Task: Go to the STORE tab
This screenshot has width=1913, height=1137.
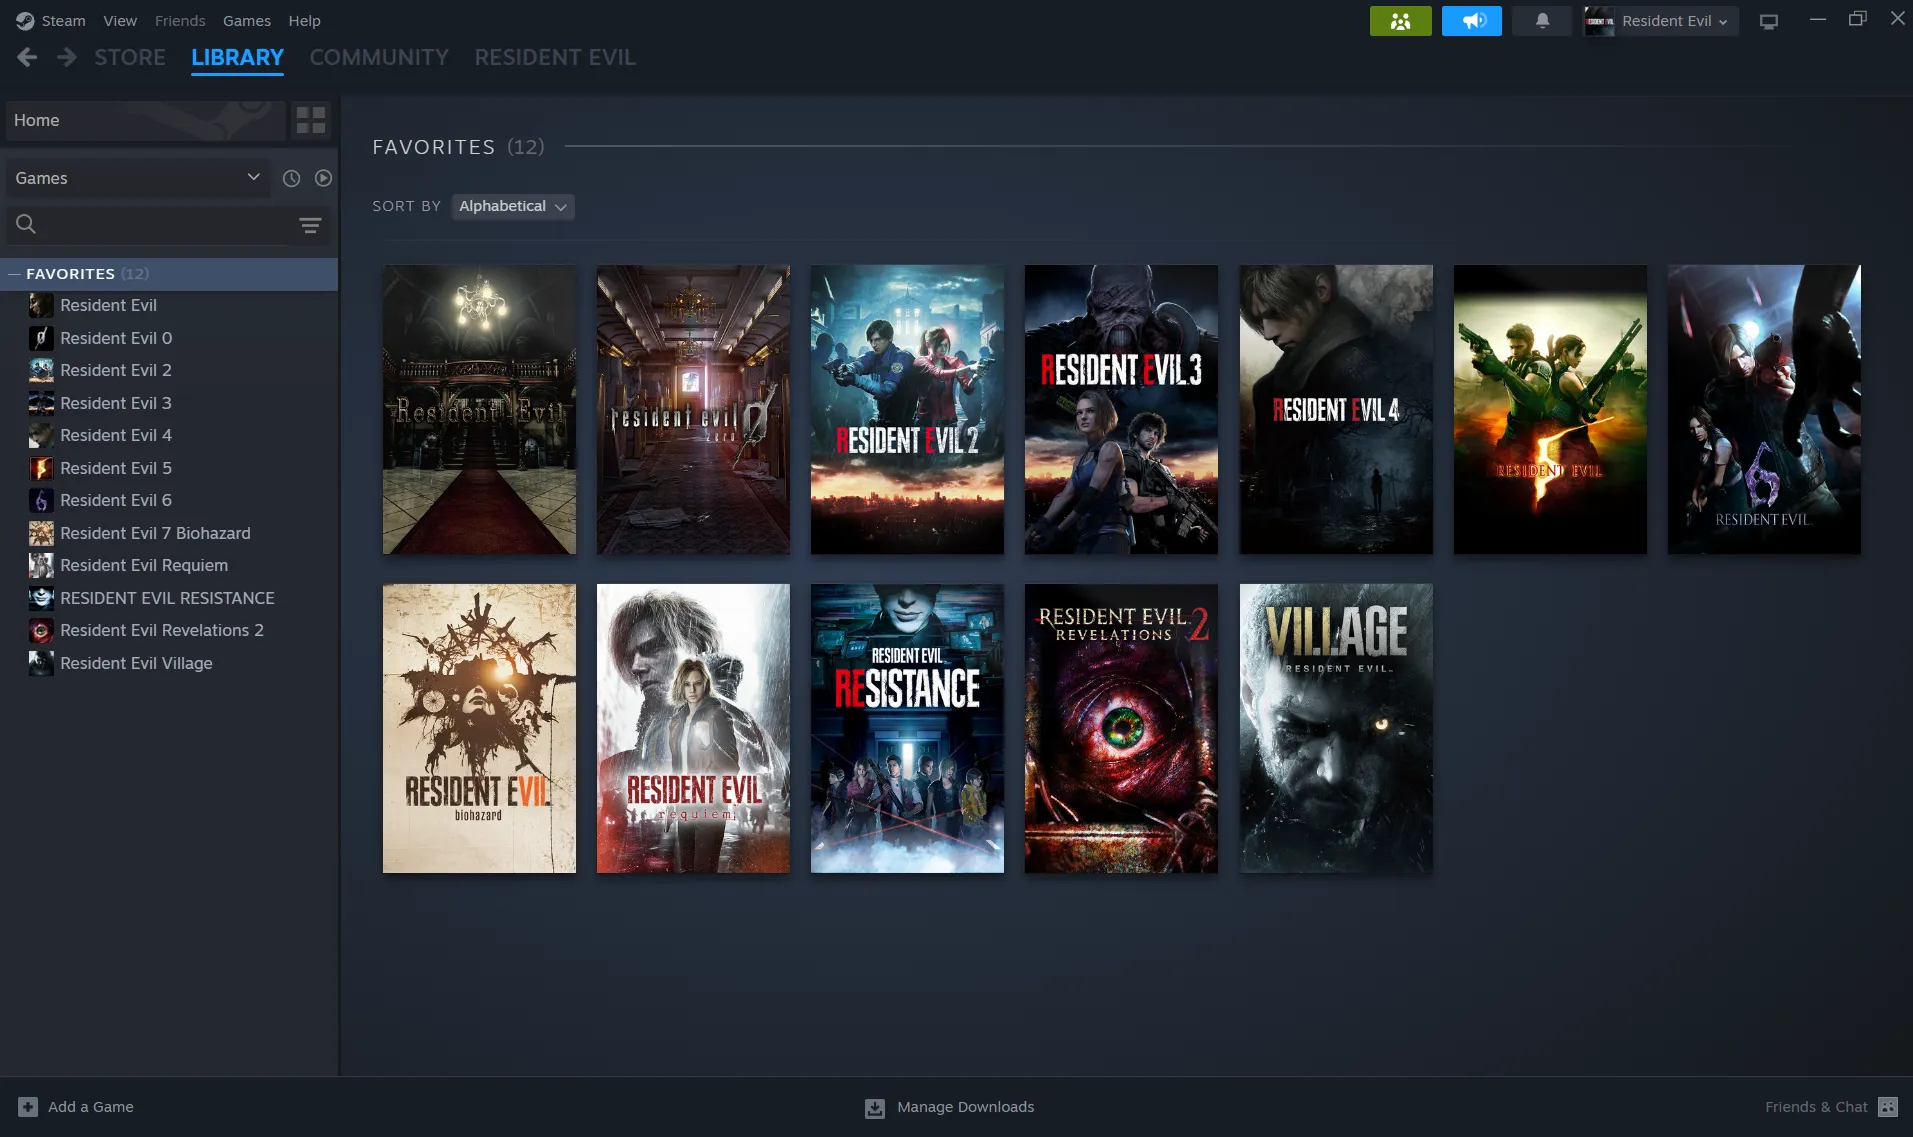Action: 130,57
